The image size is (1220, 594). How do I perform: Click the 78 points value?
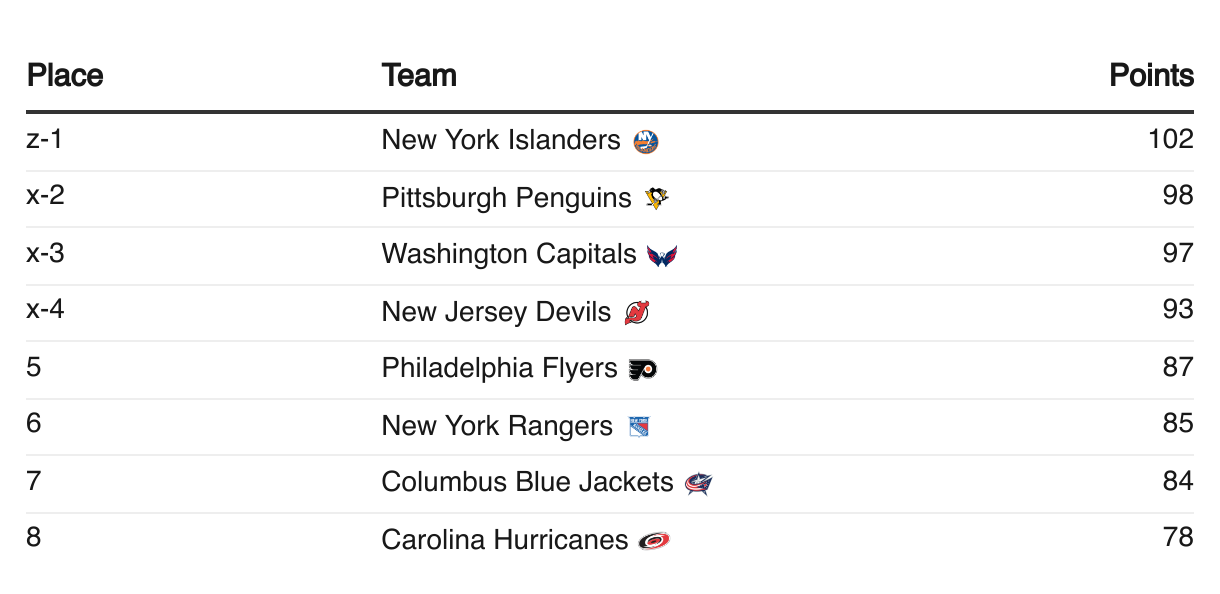point(1178,538)
